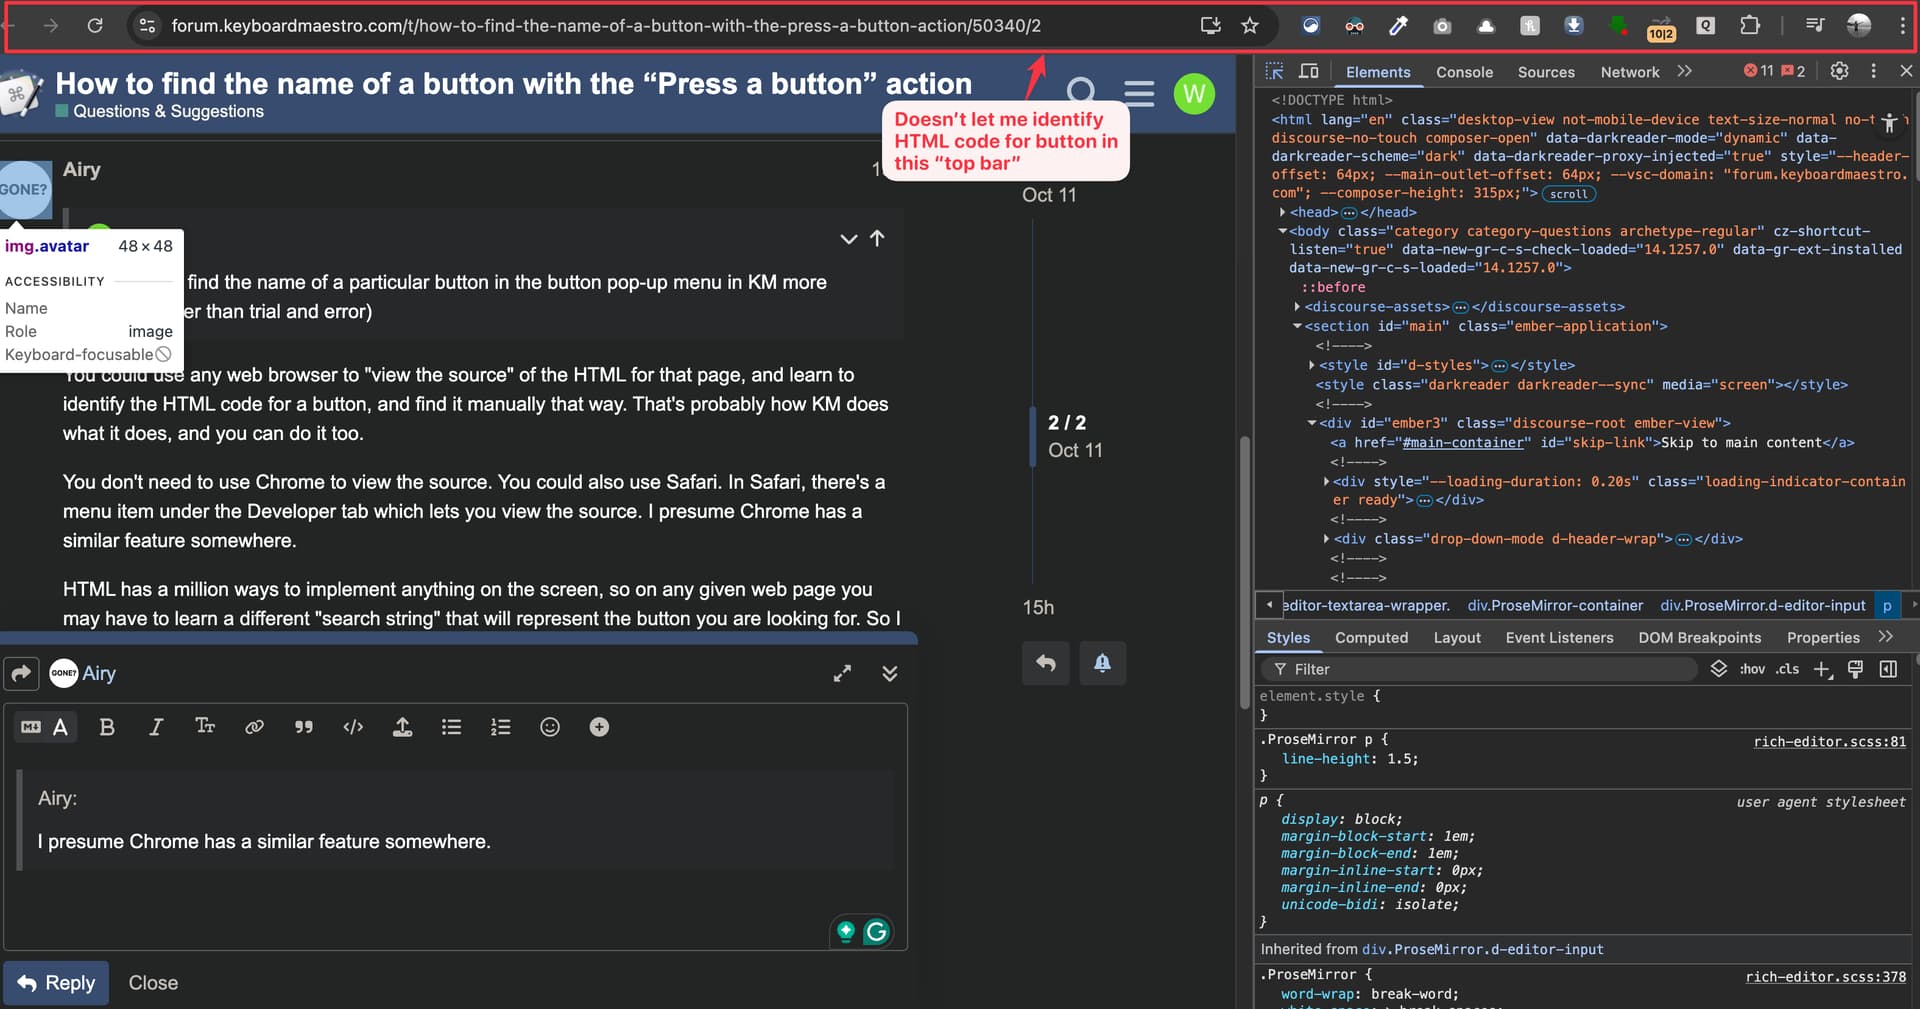Toggle the .cls element classes panel
This screenshot has height=1009, width=1920.
(x=1787, y=669)
